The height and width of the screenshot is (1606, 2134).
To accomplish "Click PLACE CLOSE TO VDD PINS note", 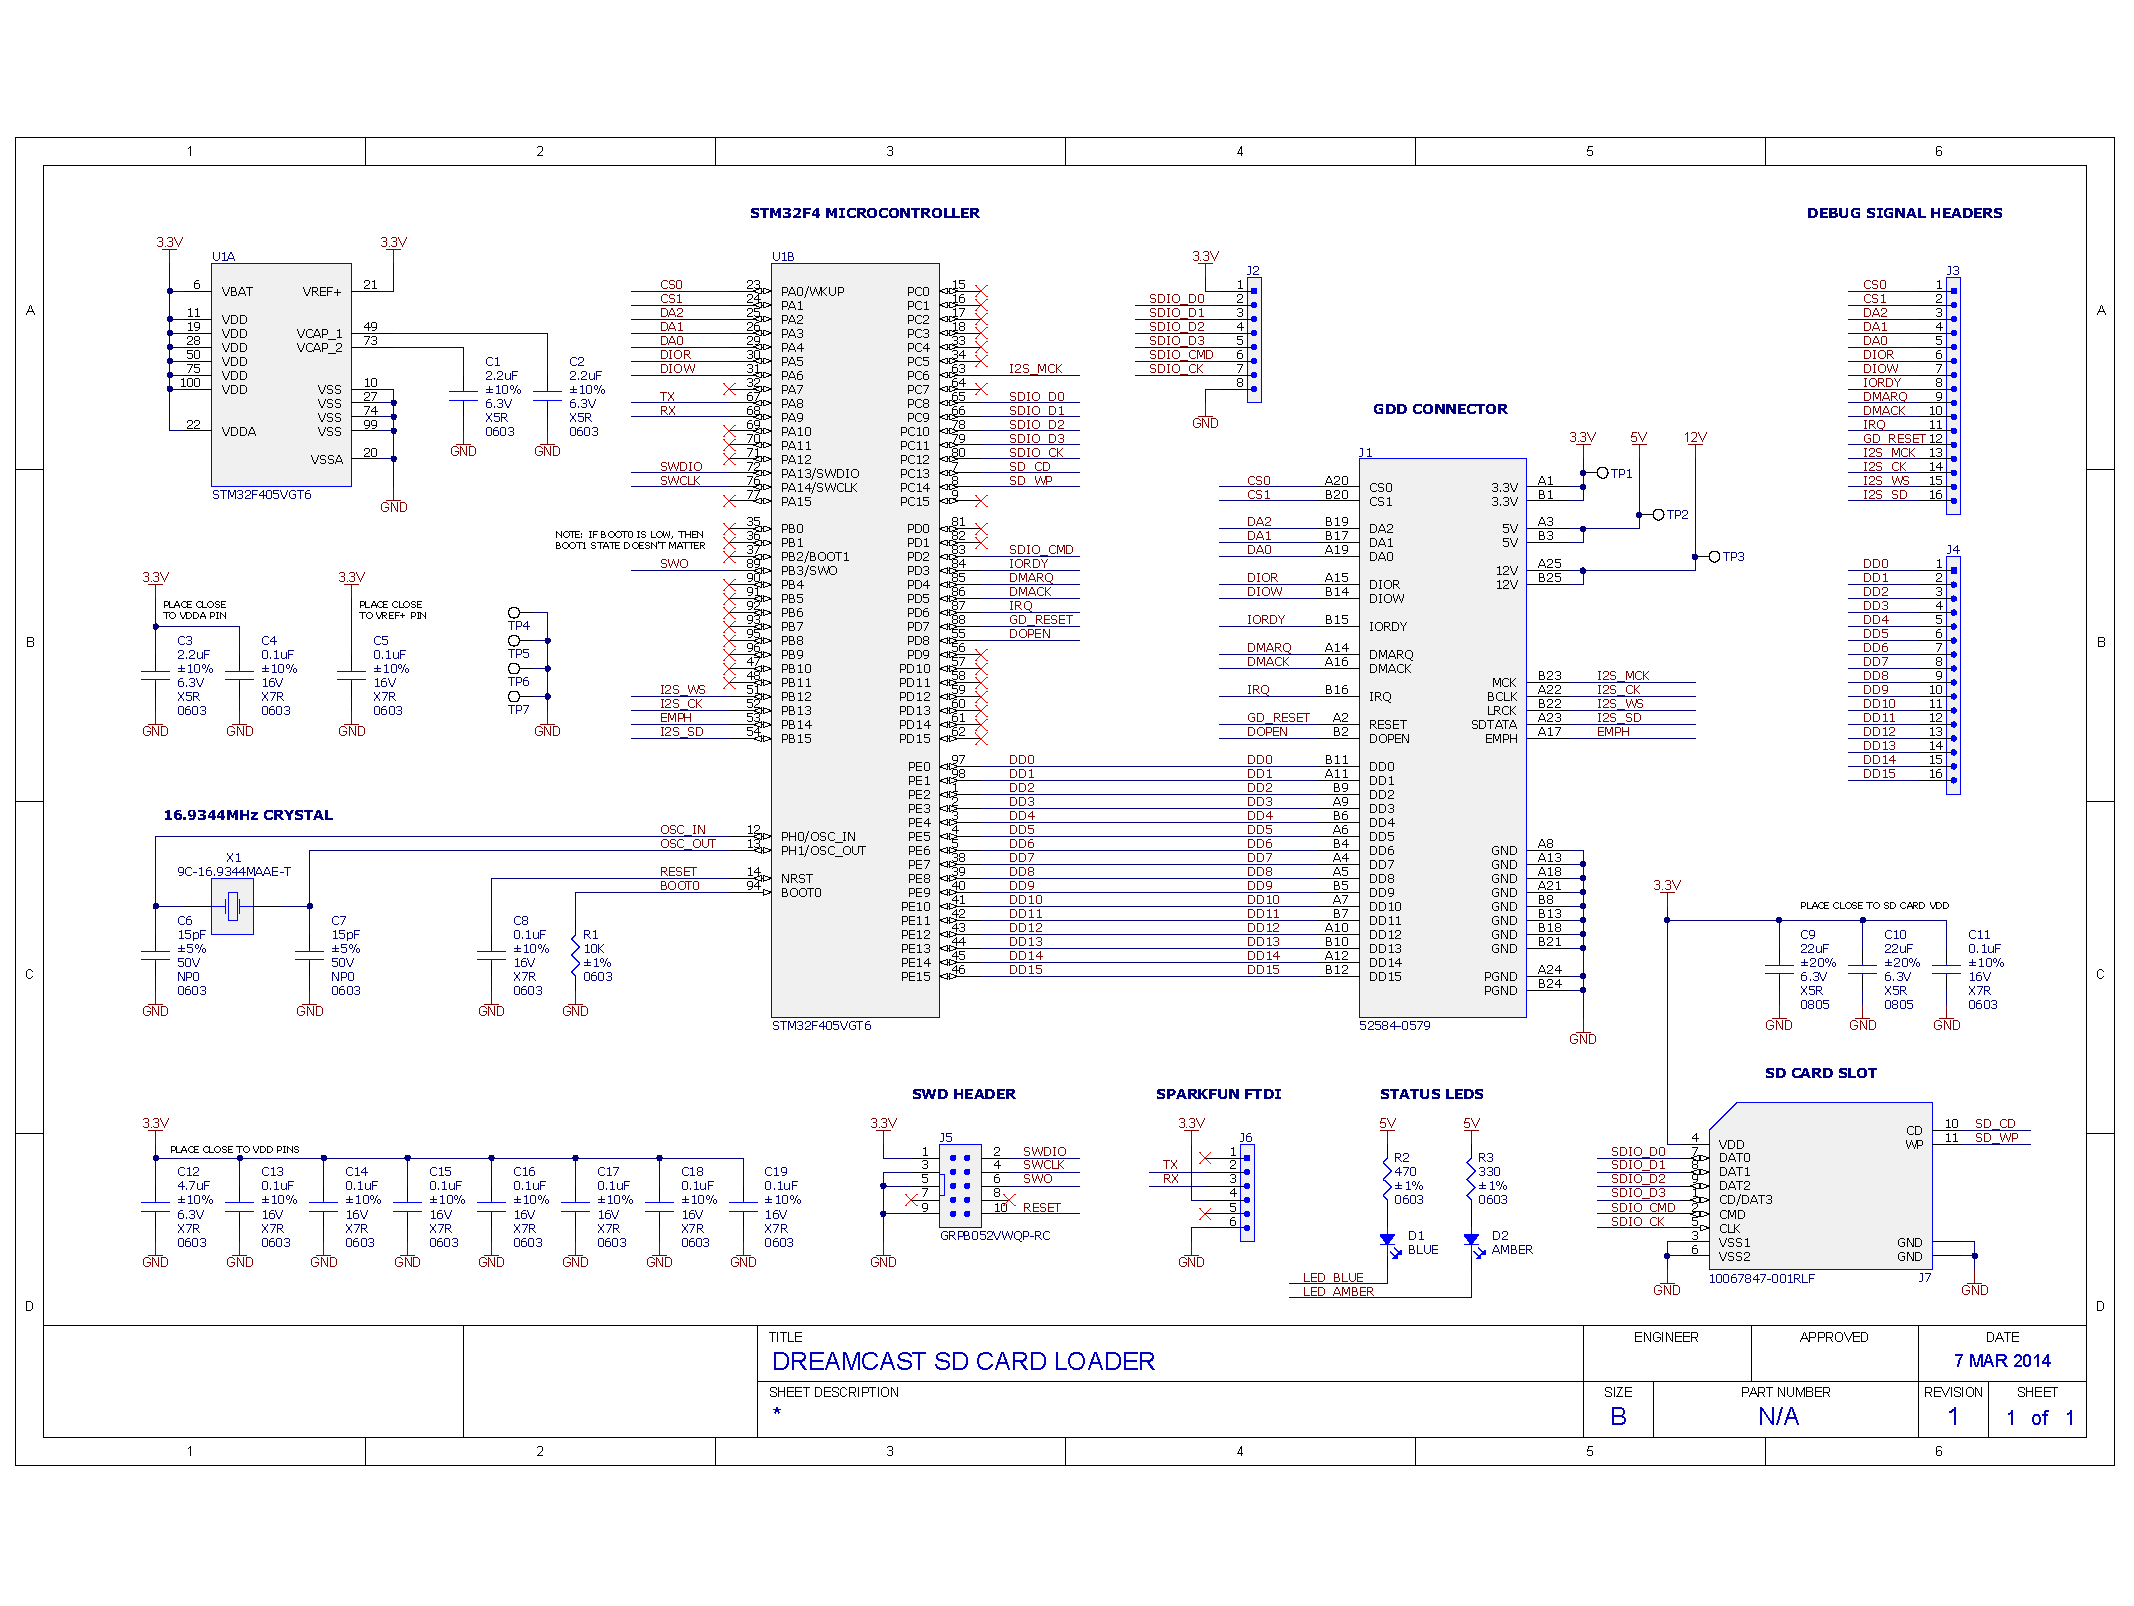I will click(x=234, y=1150).
